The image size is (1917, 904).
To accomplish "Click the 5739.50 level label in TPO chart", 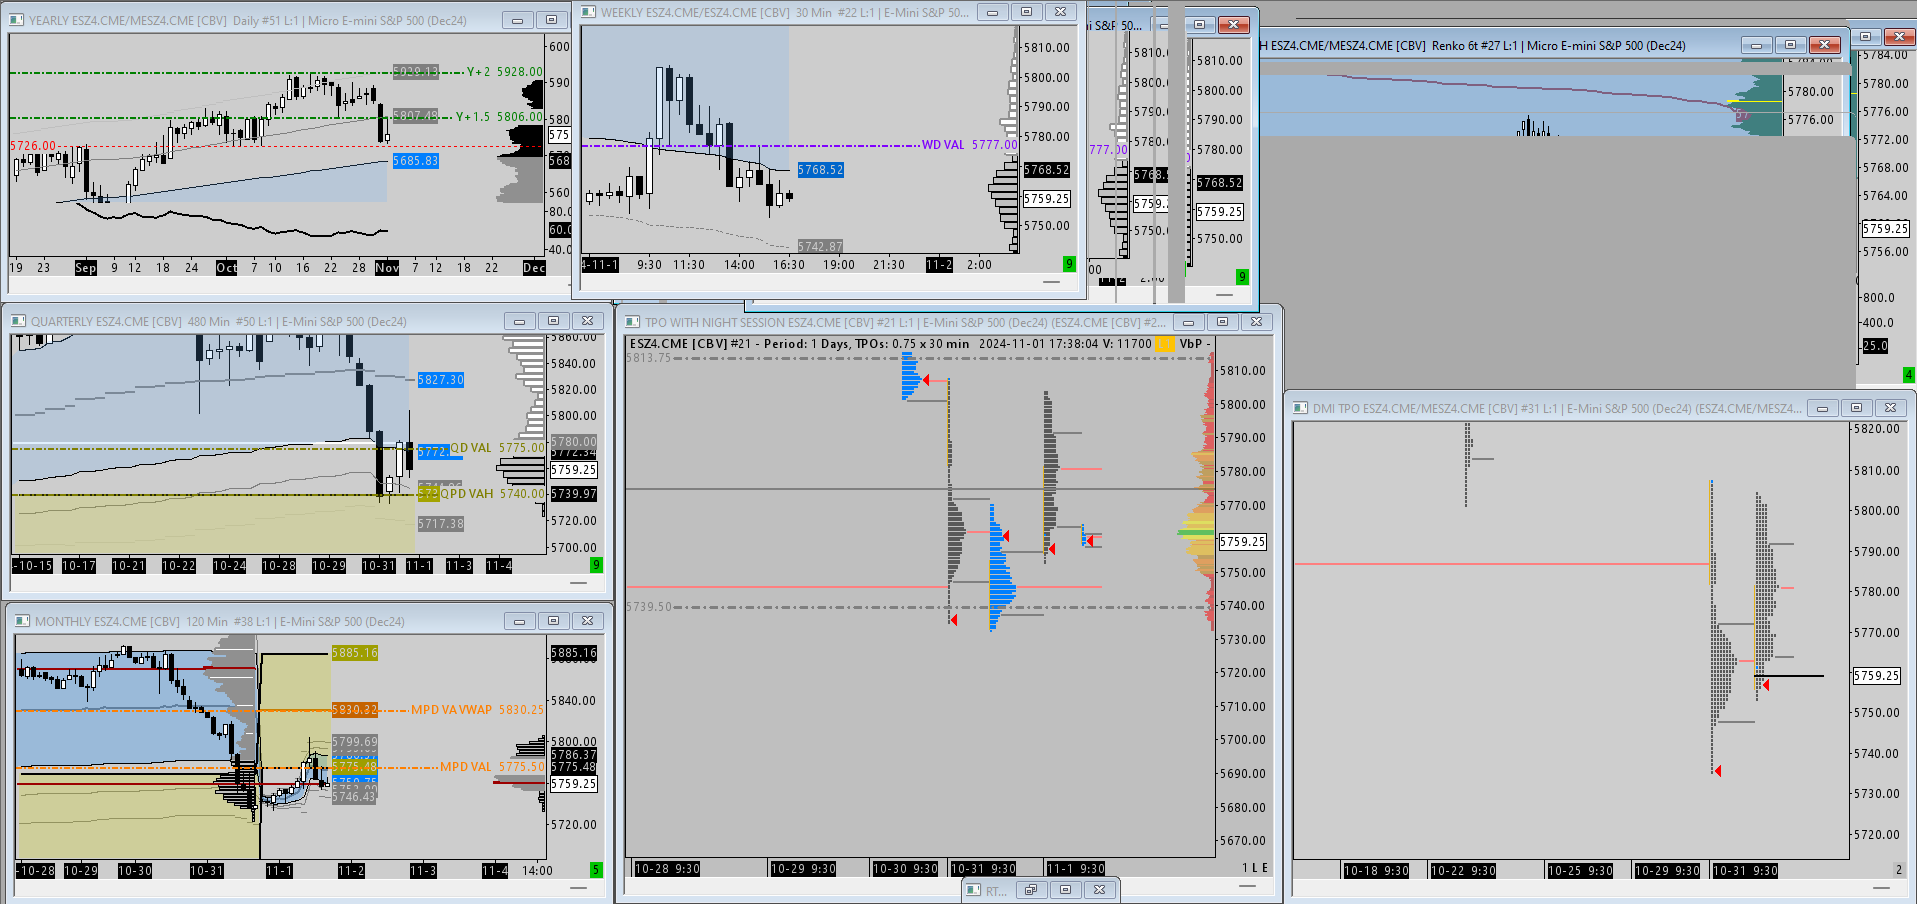I will [649, 607].
